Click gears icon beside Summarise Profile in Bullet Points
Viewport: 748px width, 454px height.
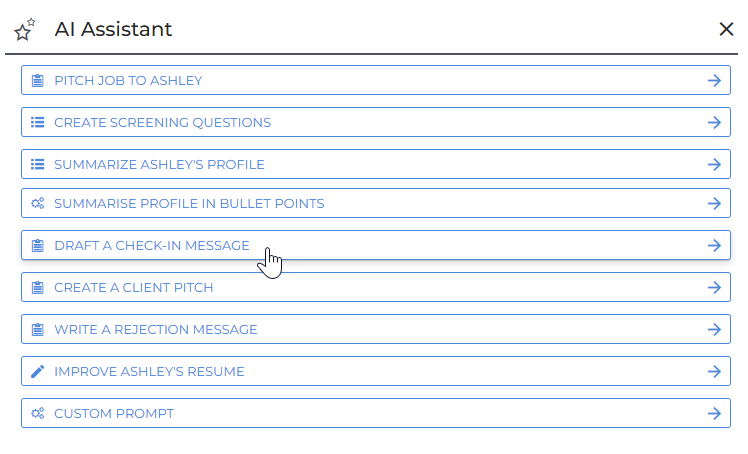(38, 204)
